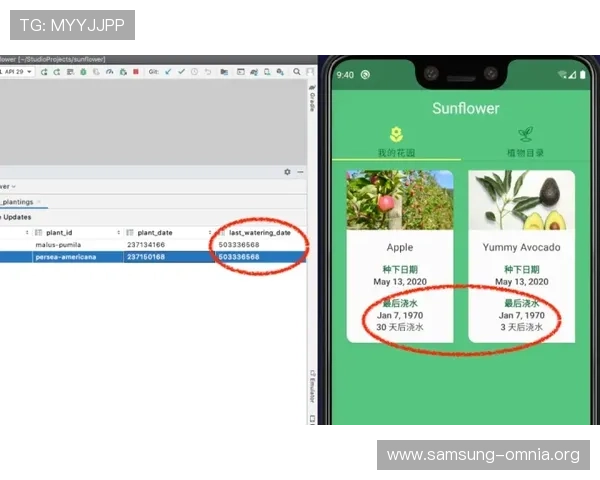Image resolution: width=600 pixels, height=480 pixels.
Task: Tap the battery icon in phone status bar
Action: pyautogui.click(x=582, y=75)
